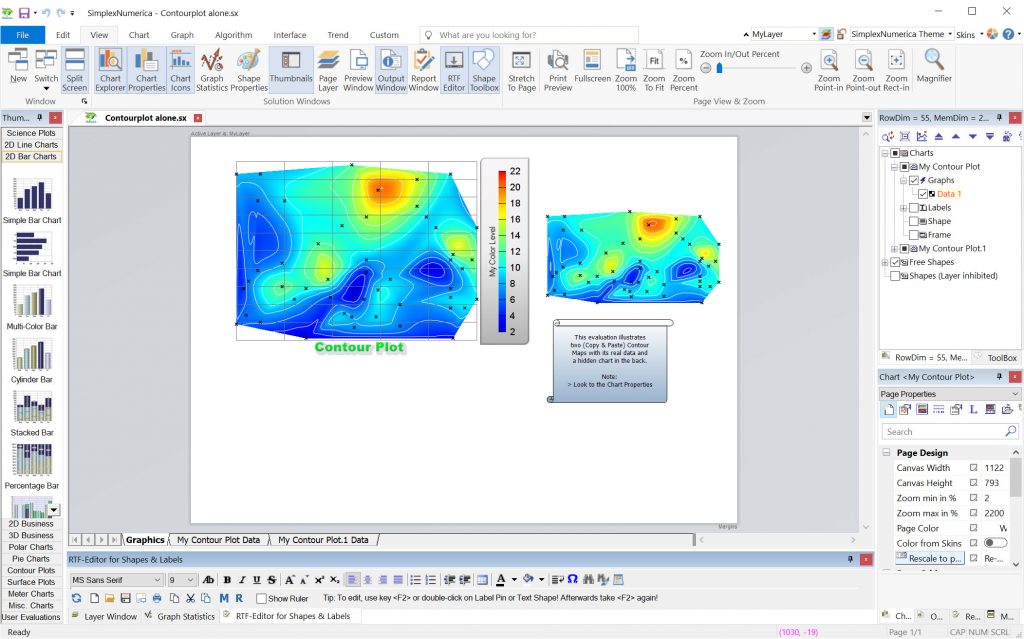Expand the My Contour Plot.1 node
This screenshot has height=639, width=1024.
894,248
